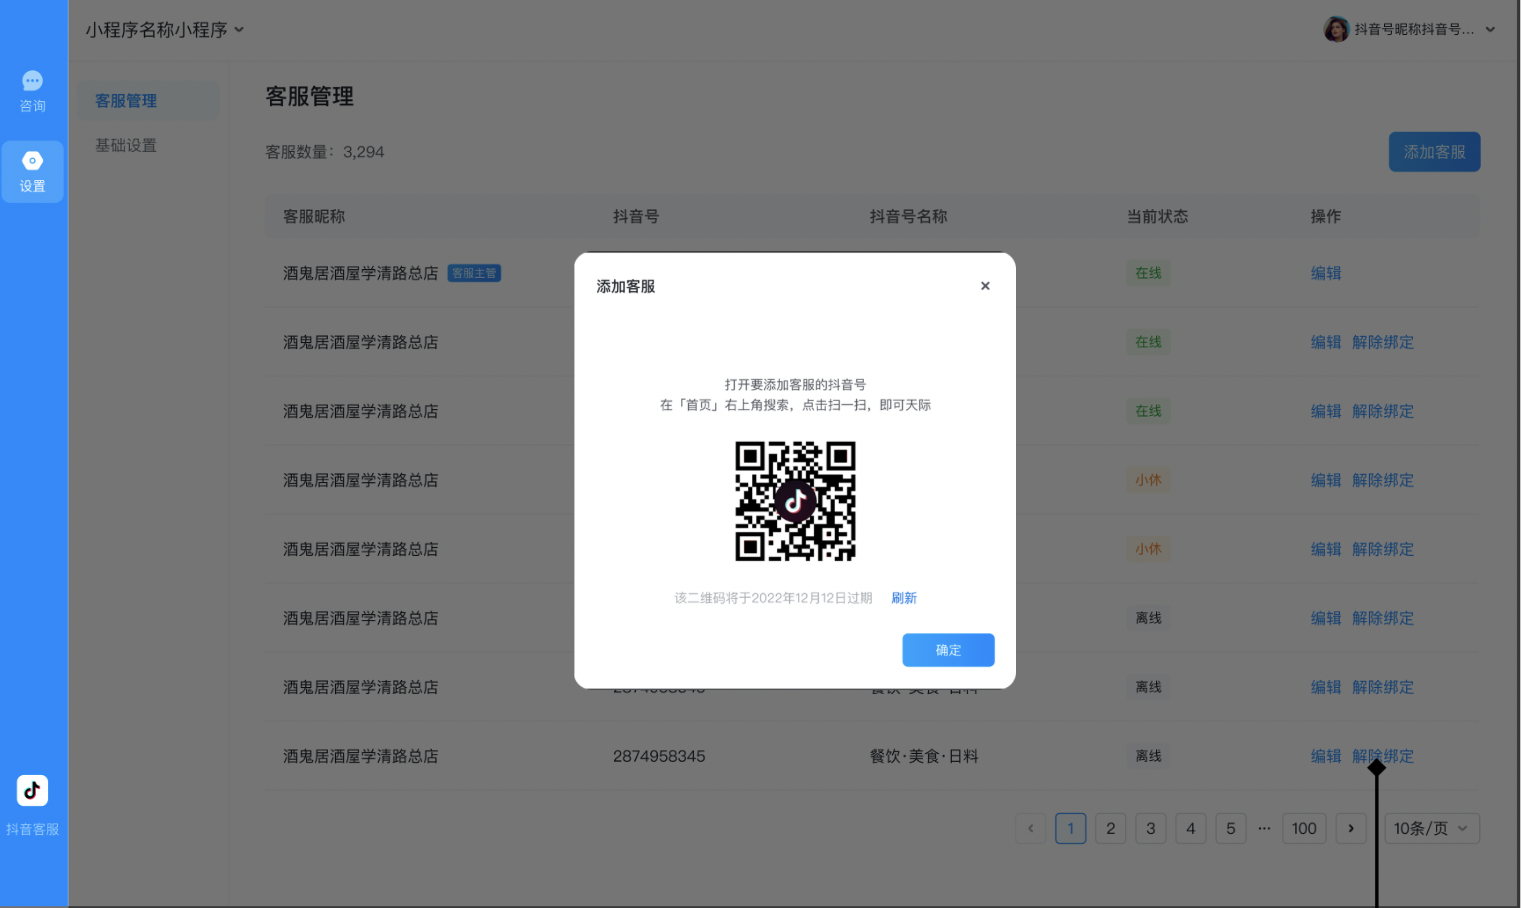Open the 10条/页 page size dropdown
Screen dimensions: 1522x908
click(x=1432, y=828)
